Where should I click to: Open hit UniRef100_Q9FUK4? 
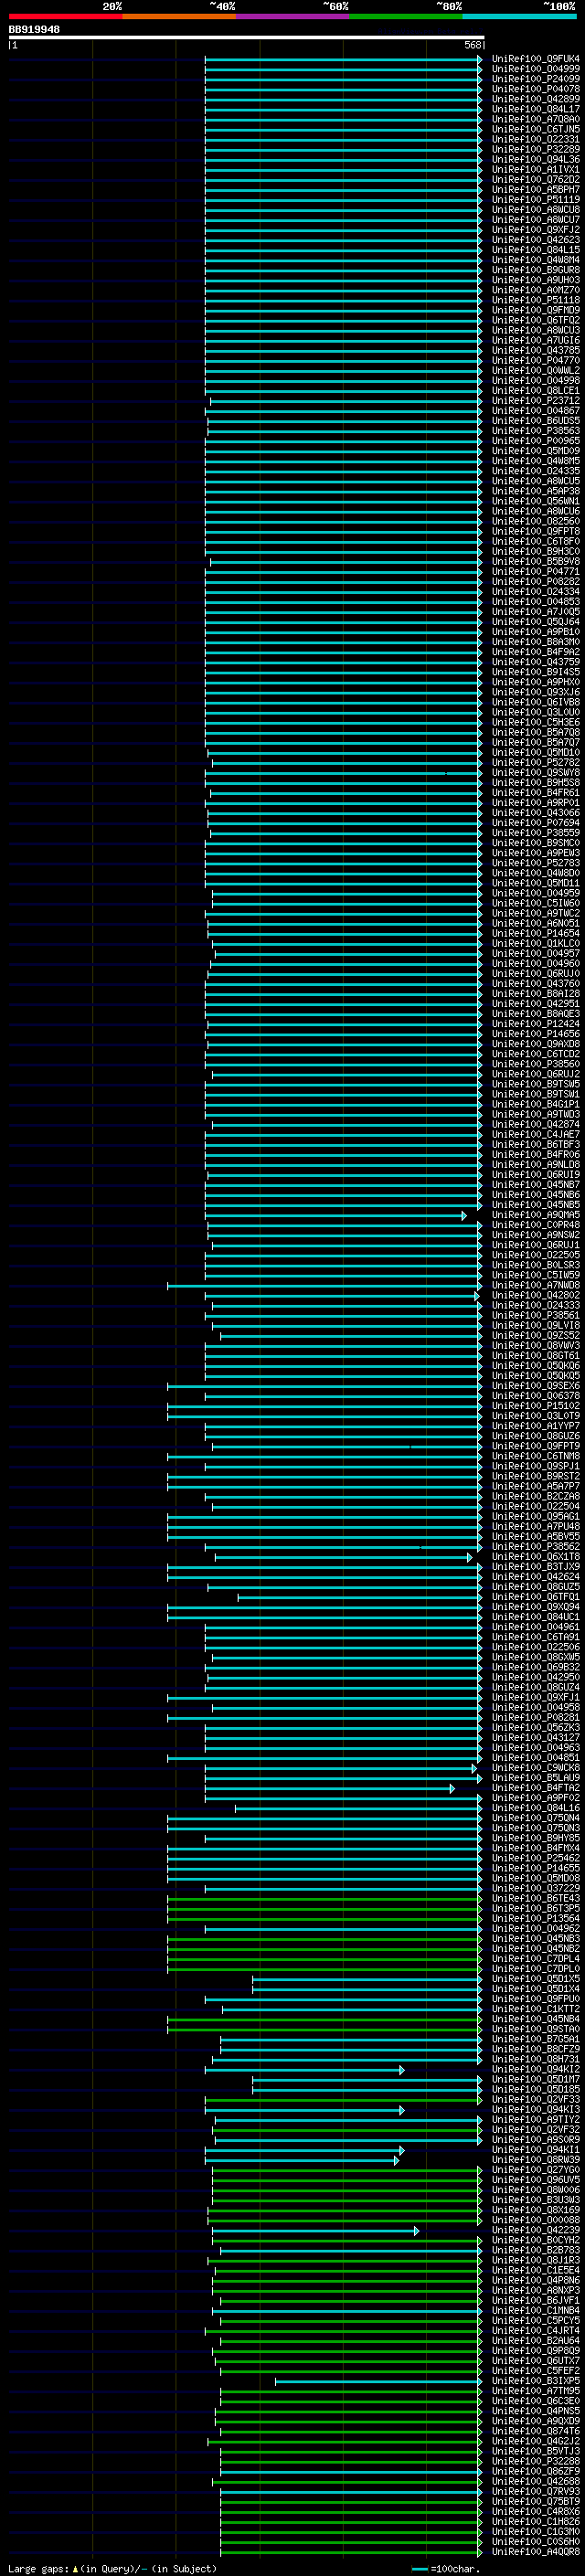(x=536, y=59)
